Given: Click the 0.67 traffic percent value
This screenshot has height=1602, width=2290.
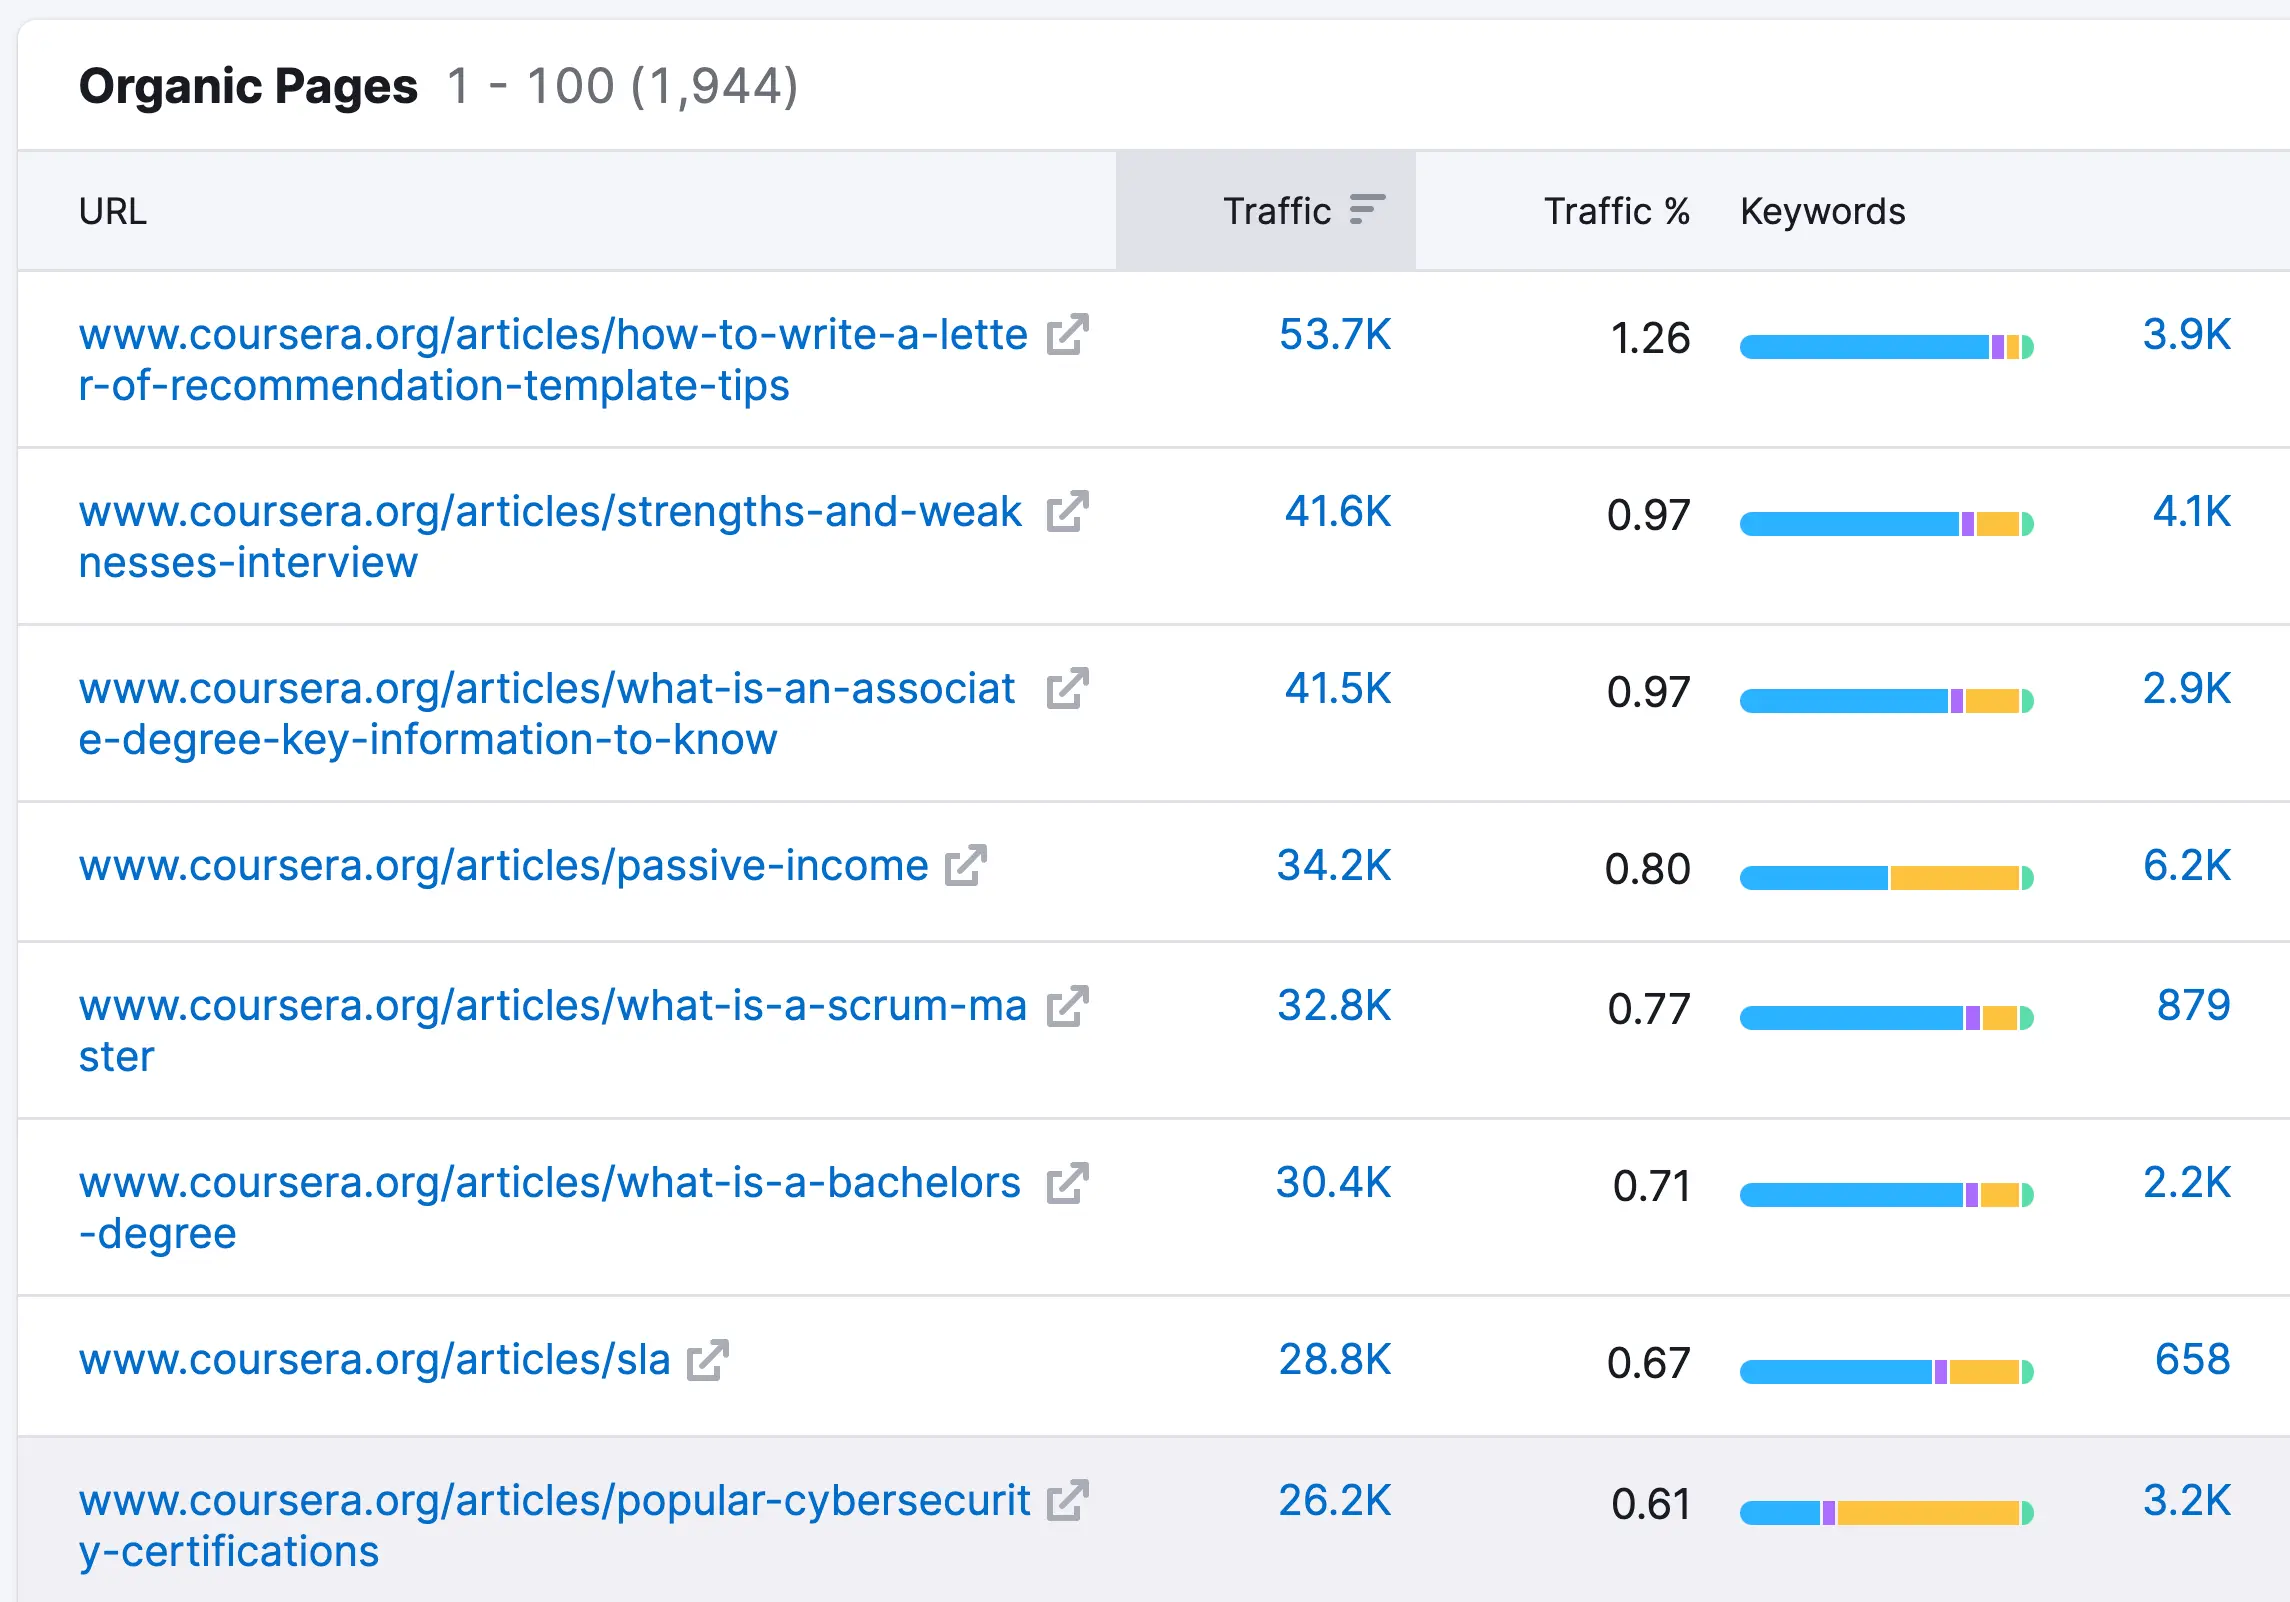Looking at the screenshot, I should point(1648,1364).
